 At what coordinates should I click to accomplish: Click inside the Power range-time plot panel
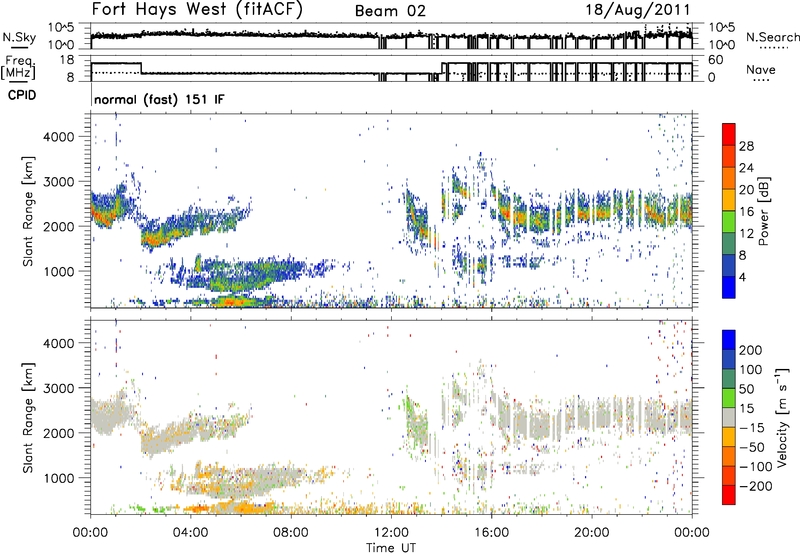point(391,211)
